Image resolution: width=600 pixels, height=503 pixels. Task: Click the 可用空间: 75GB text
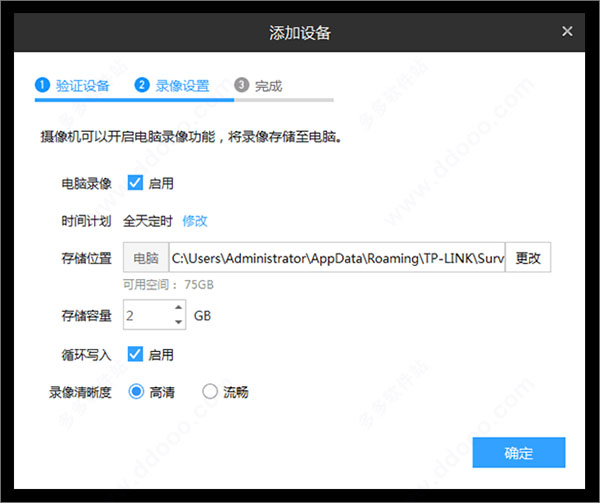click(x=168, y=285)
